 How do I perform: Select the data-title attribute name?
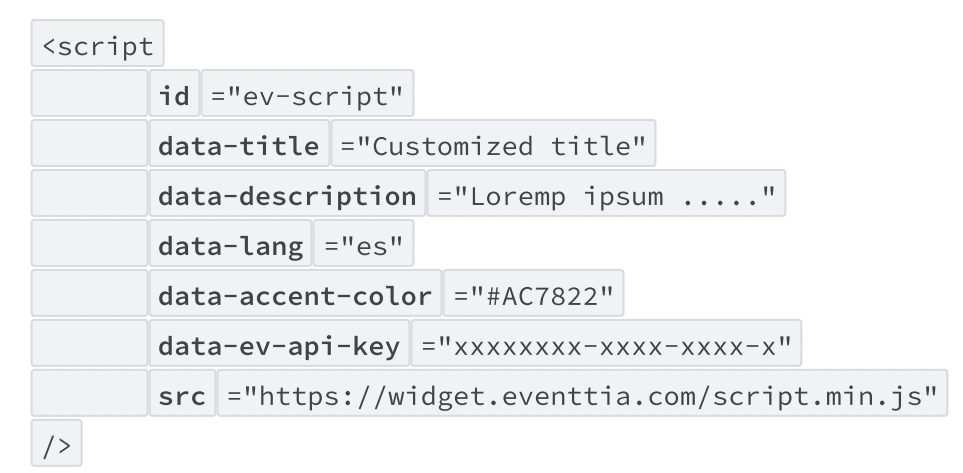point(239,147)
